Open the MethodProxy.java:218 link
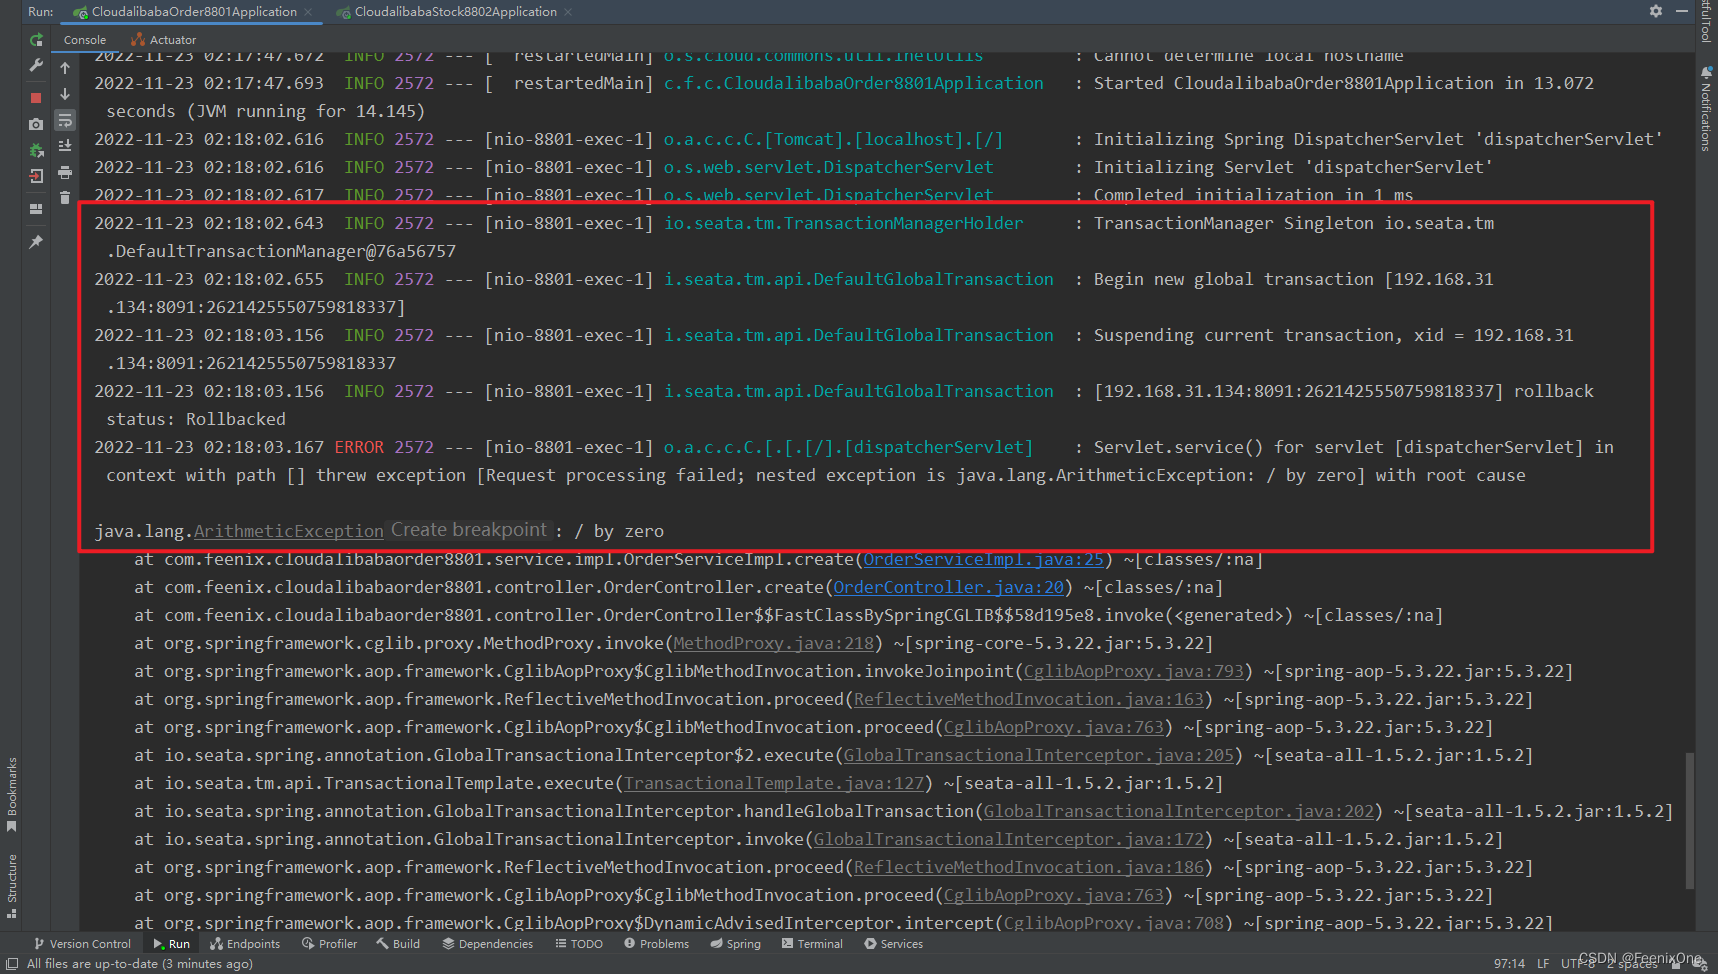 coord(773,644)
